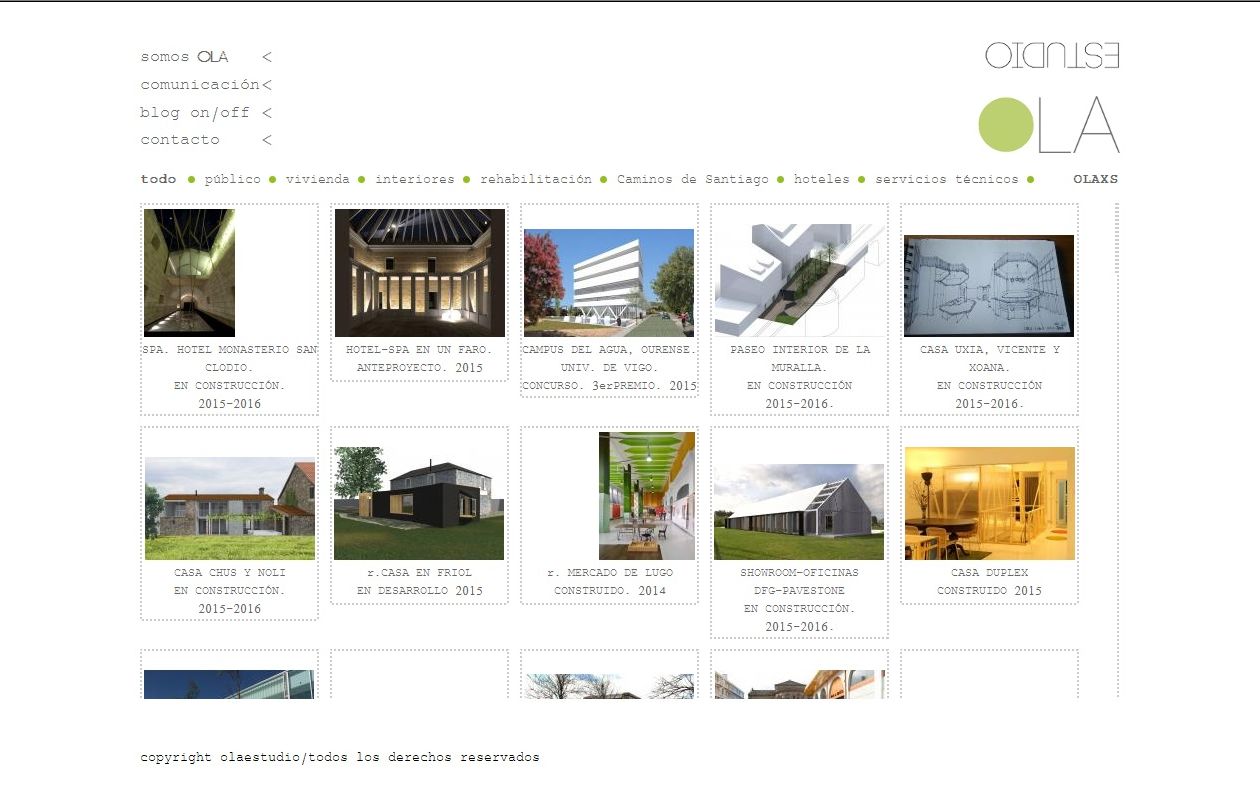Select the 'todo' filter tab

[x=158, y=180]
